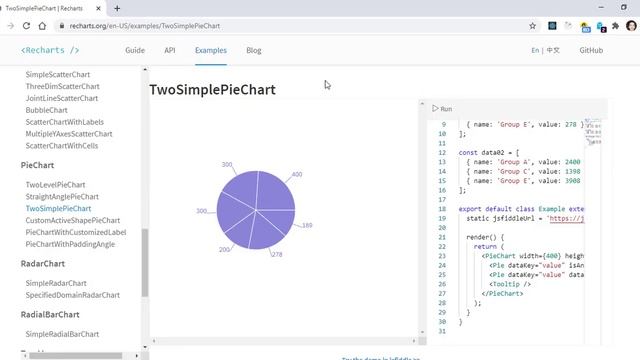Reload the page with the refresh icon
Image resolution: width=640 pixels, height=360 pixels.
point(26,26)
